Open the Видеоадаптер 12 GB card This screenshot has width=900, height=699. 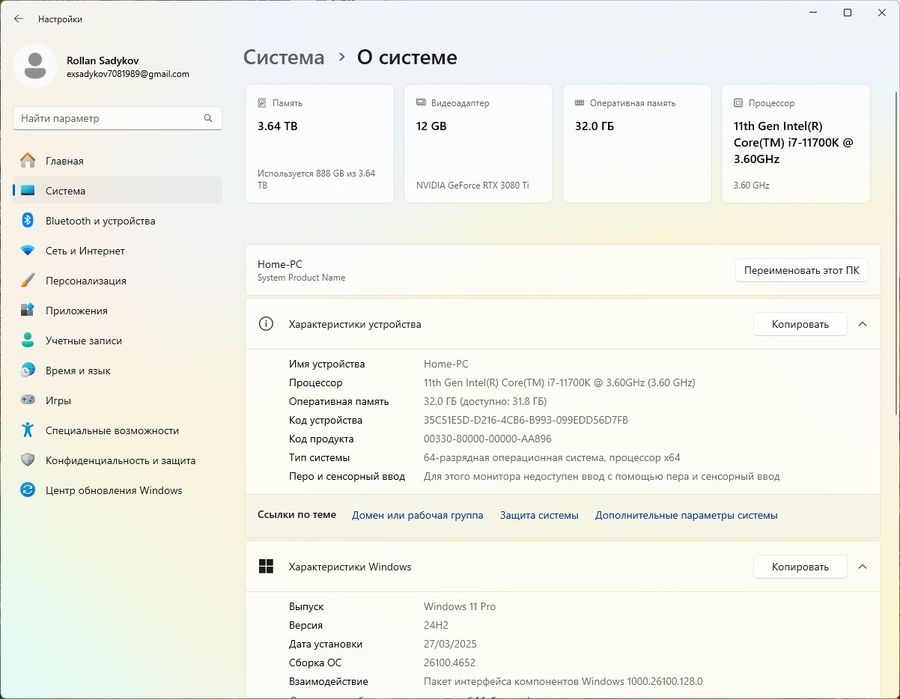[x=478, y=143]
